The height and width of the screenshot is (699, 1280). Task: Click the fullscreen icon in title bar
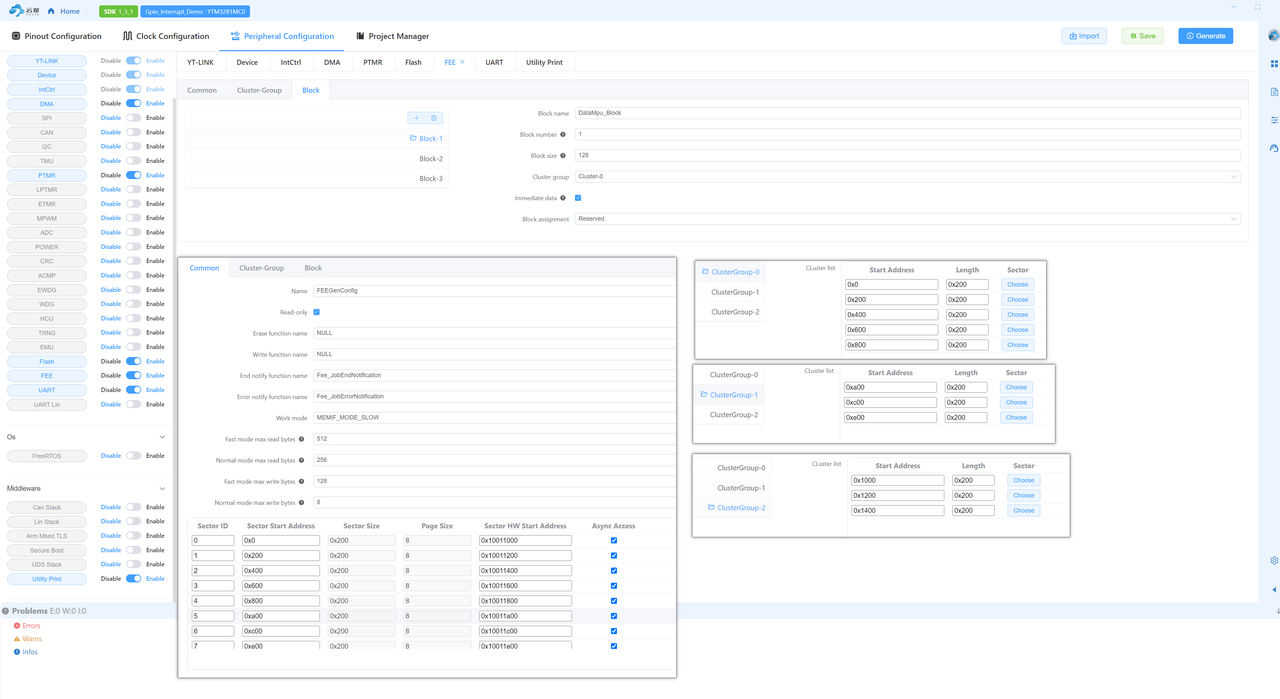coord(1258,7)
